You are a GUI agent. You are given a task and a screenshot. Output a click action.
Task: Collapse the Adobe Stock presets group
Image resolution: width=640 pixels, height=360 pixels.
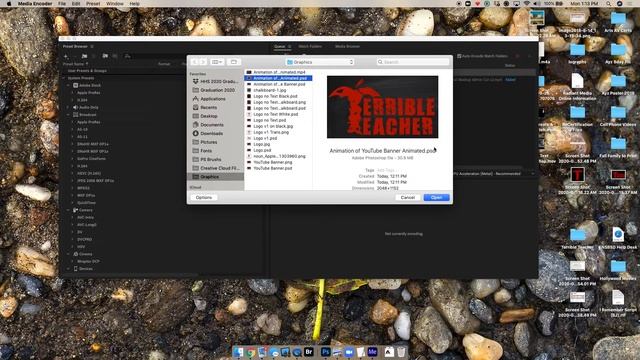click(x=69, y=85)
